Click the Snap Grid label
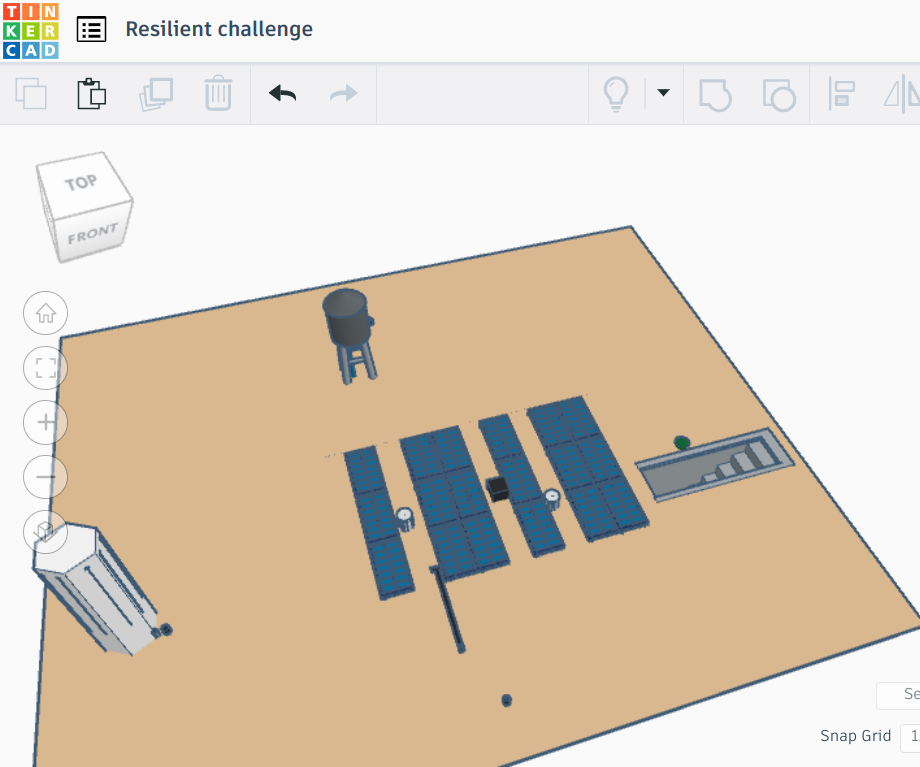 tap(855, 736)
